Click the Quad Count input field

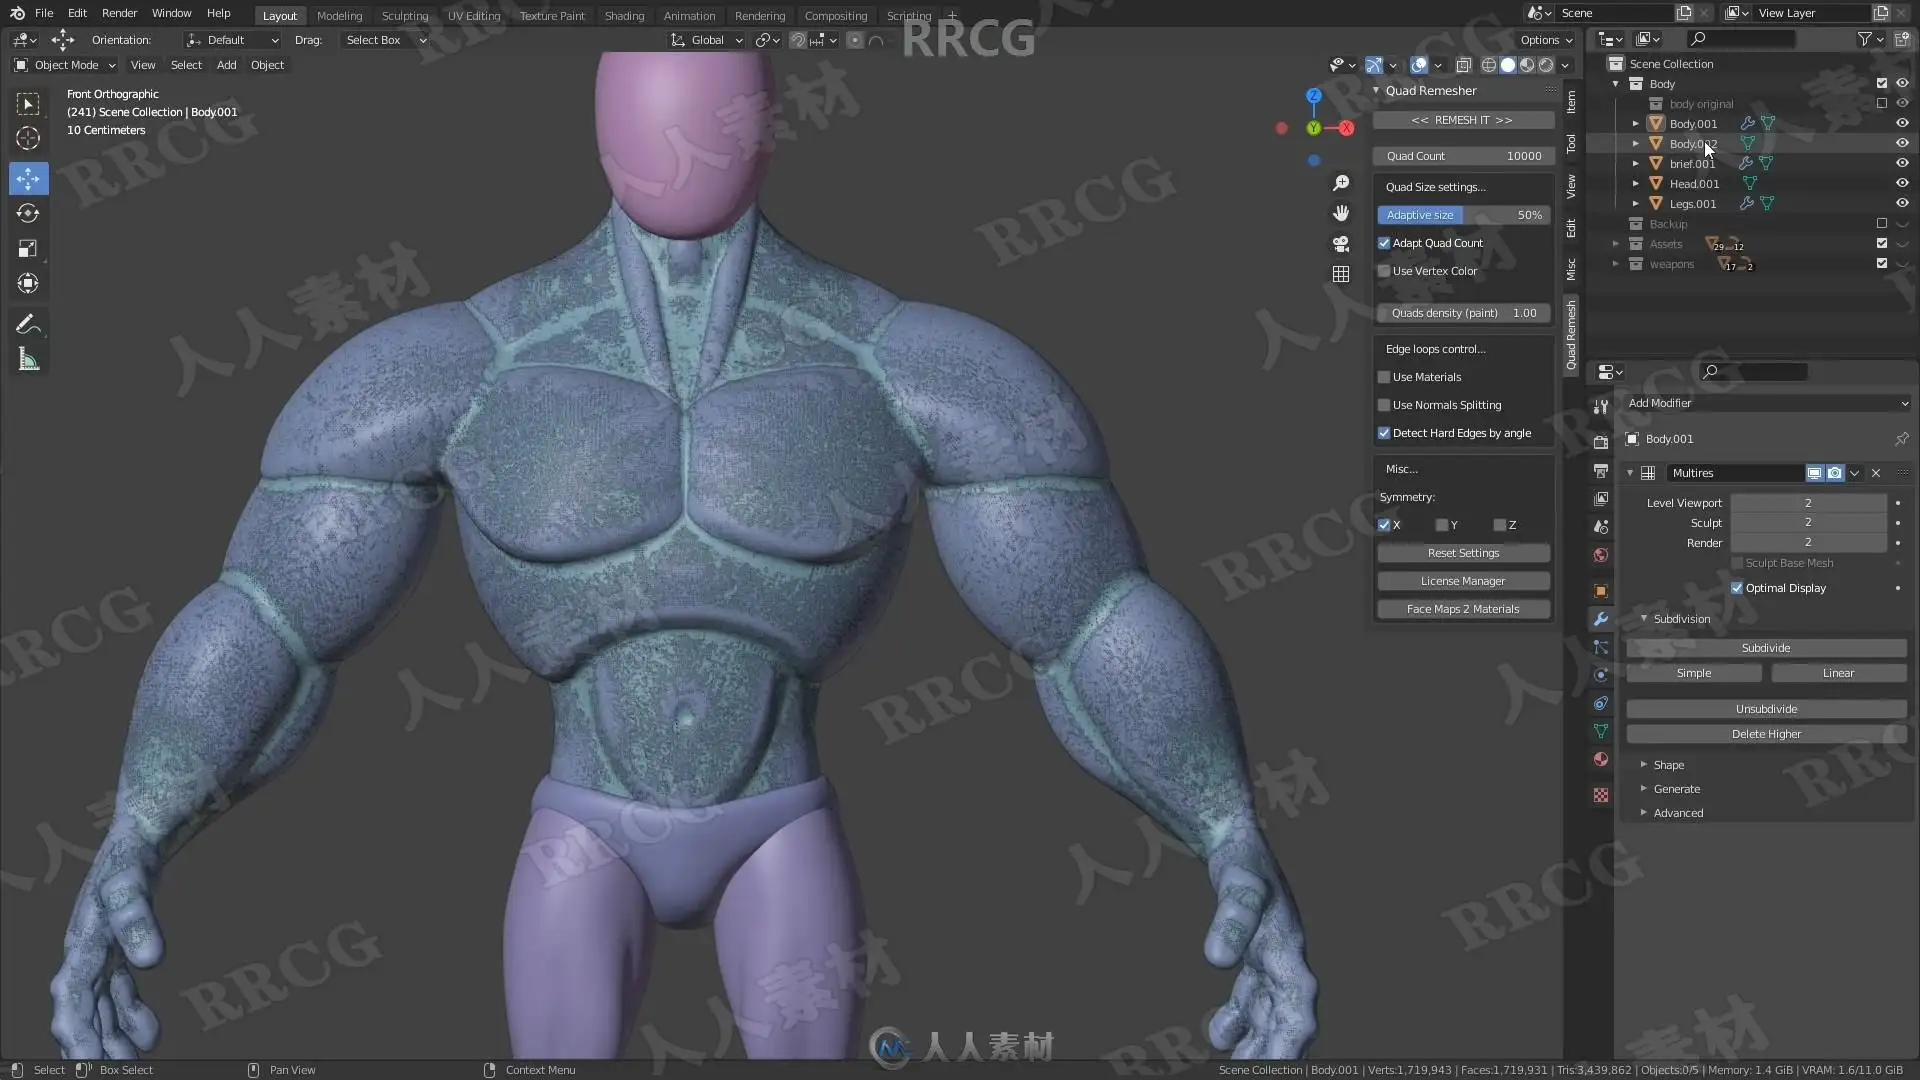(x=1462, y=156)
